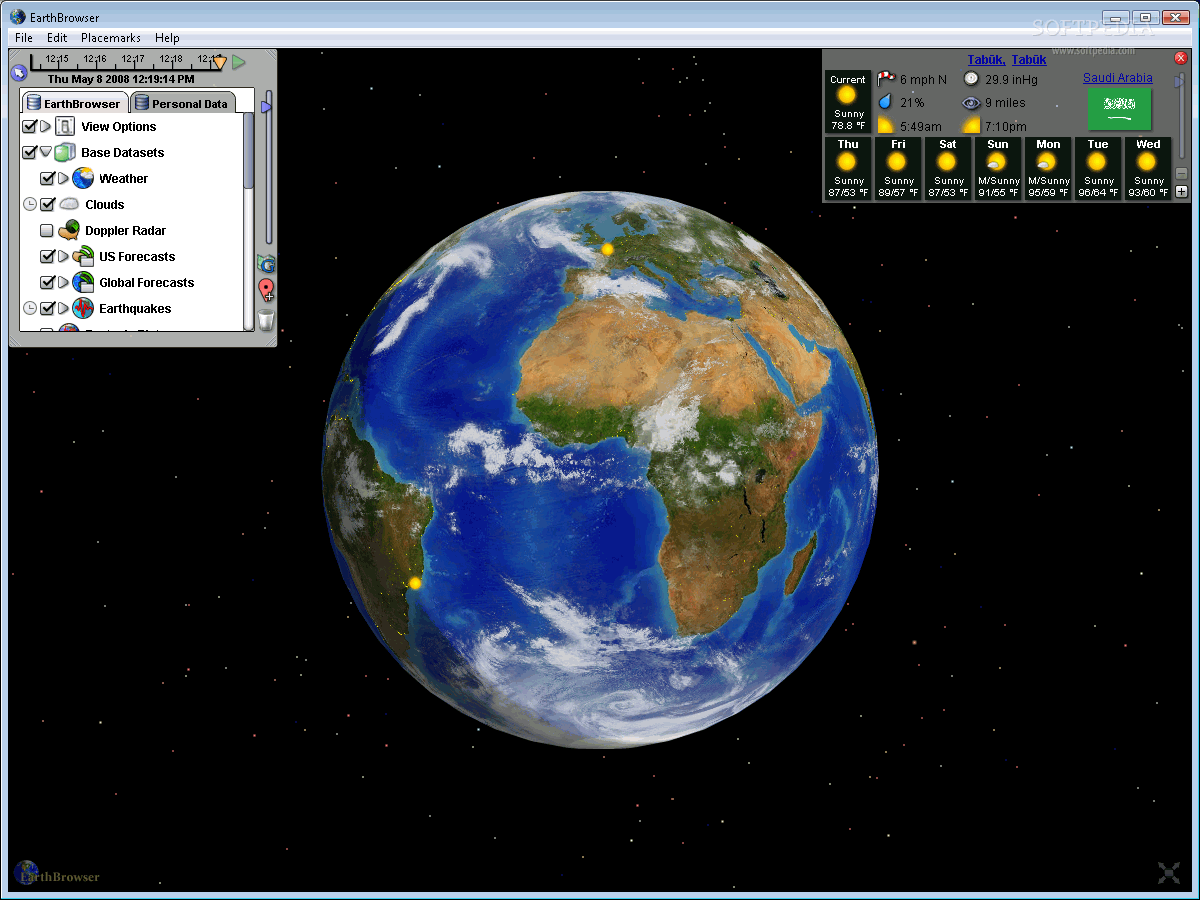Viewport: 1200px width, 900px height.
Task: Click the Base Datasets green cube icon
Action: point(65,153)
